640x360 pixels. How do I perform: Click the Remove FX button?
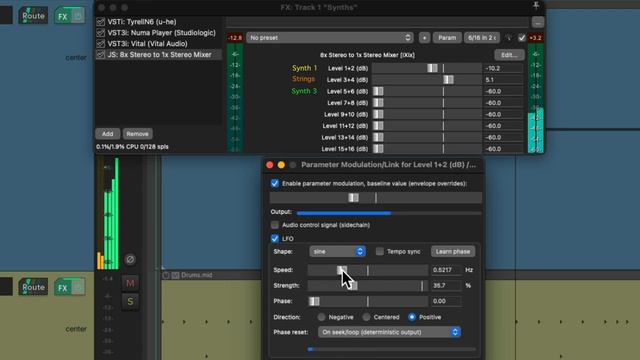(138, 134)
